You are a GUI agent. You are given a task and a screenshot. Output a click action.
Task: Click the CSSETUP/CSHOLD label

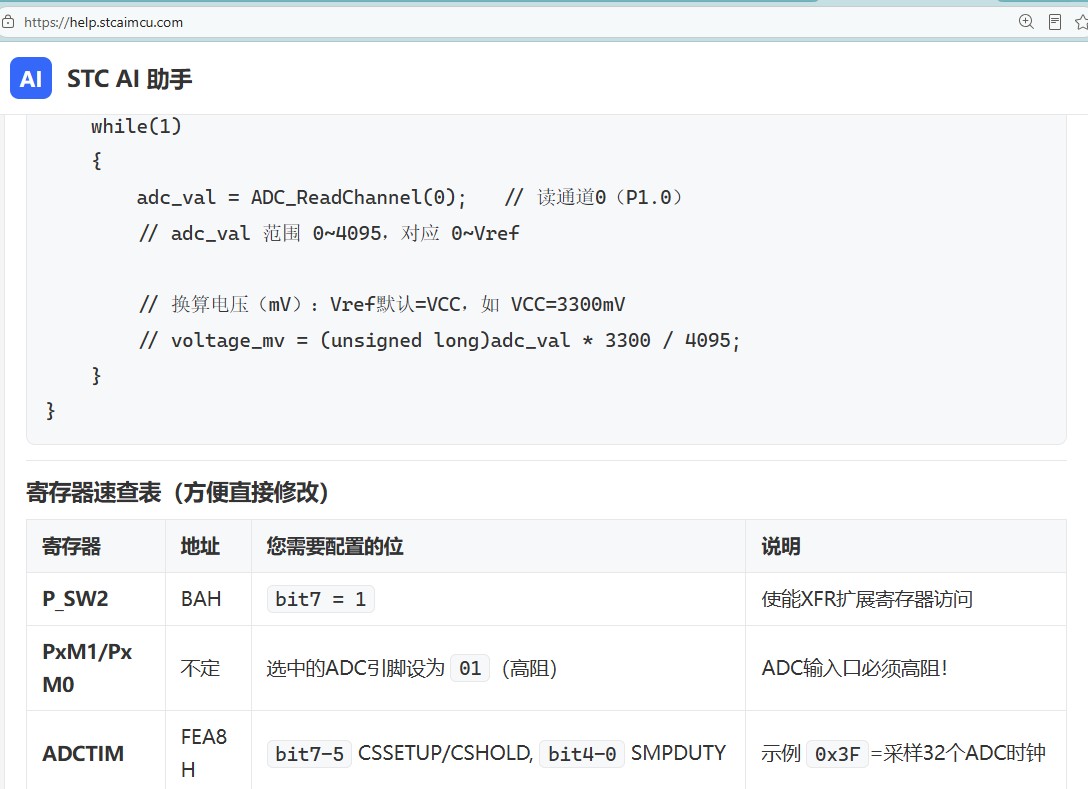(x=445, y=753)
